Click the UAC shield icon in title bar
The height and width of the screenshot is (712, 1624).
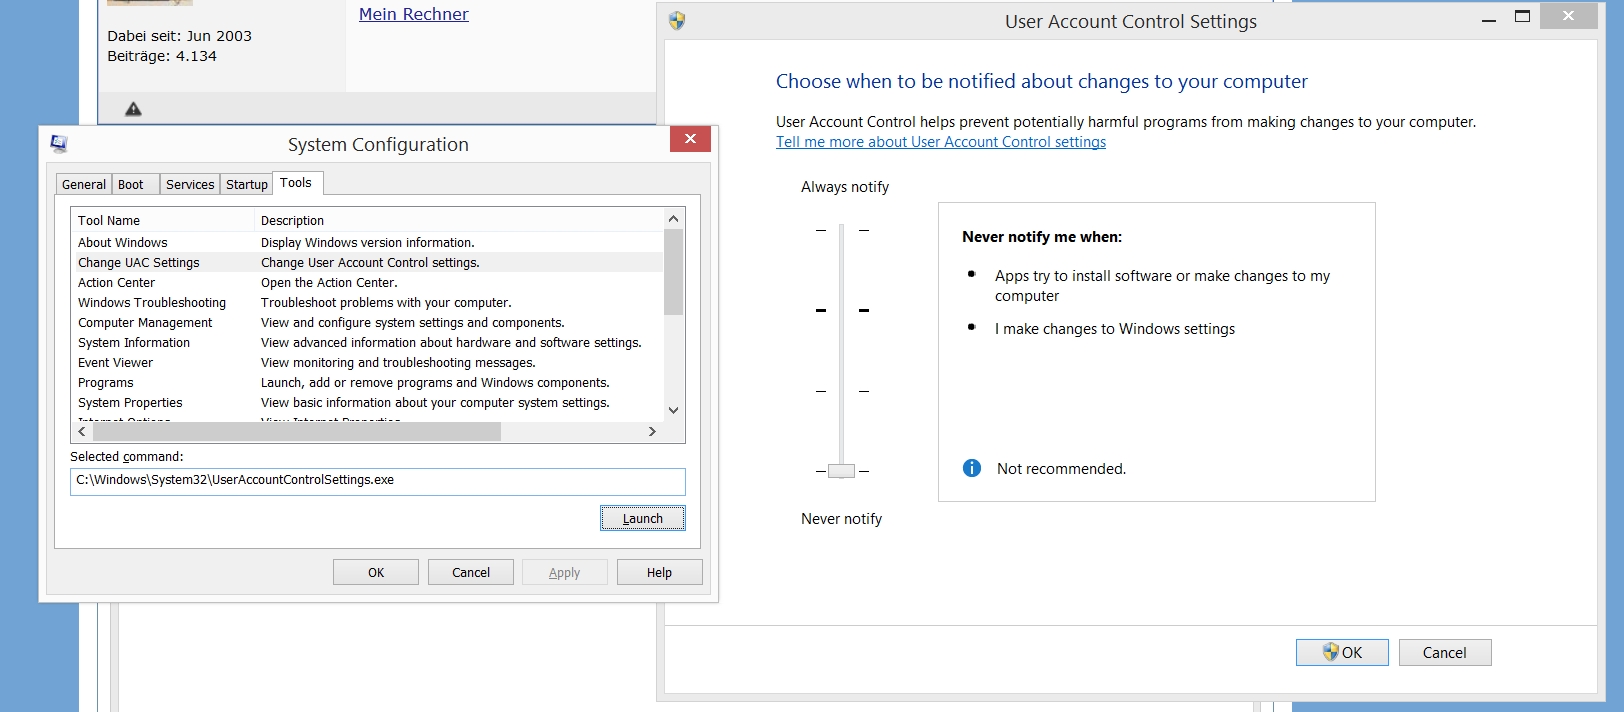(x=677, y=21)
